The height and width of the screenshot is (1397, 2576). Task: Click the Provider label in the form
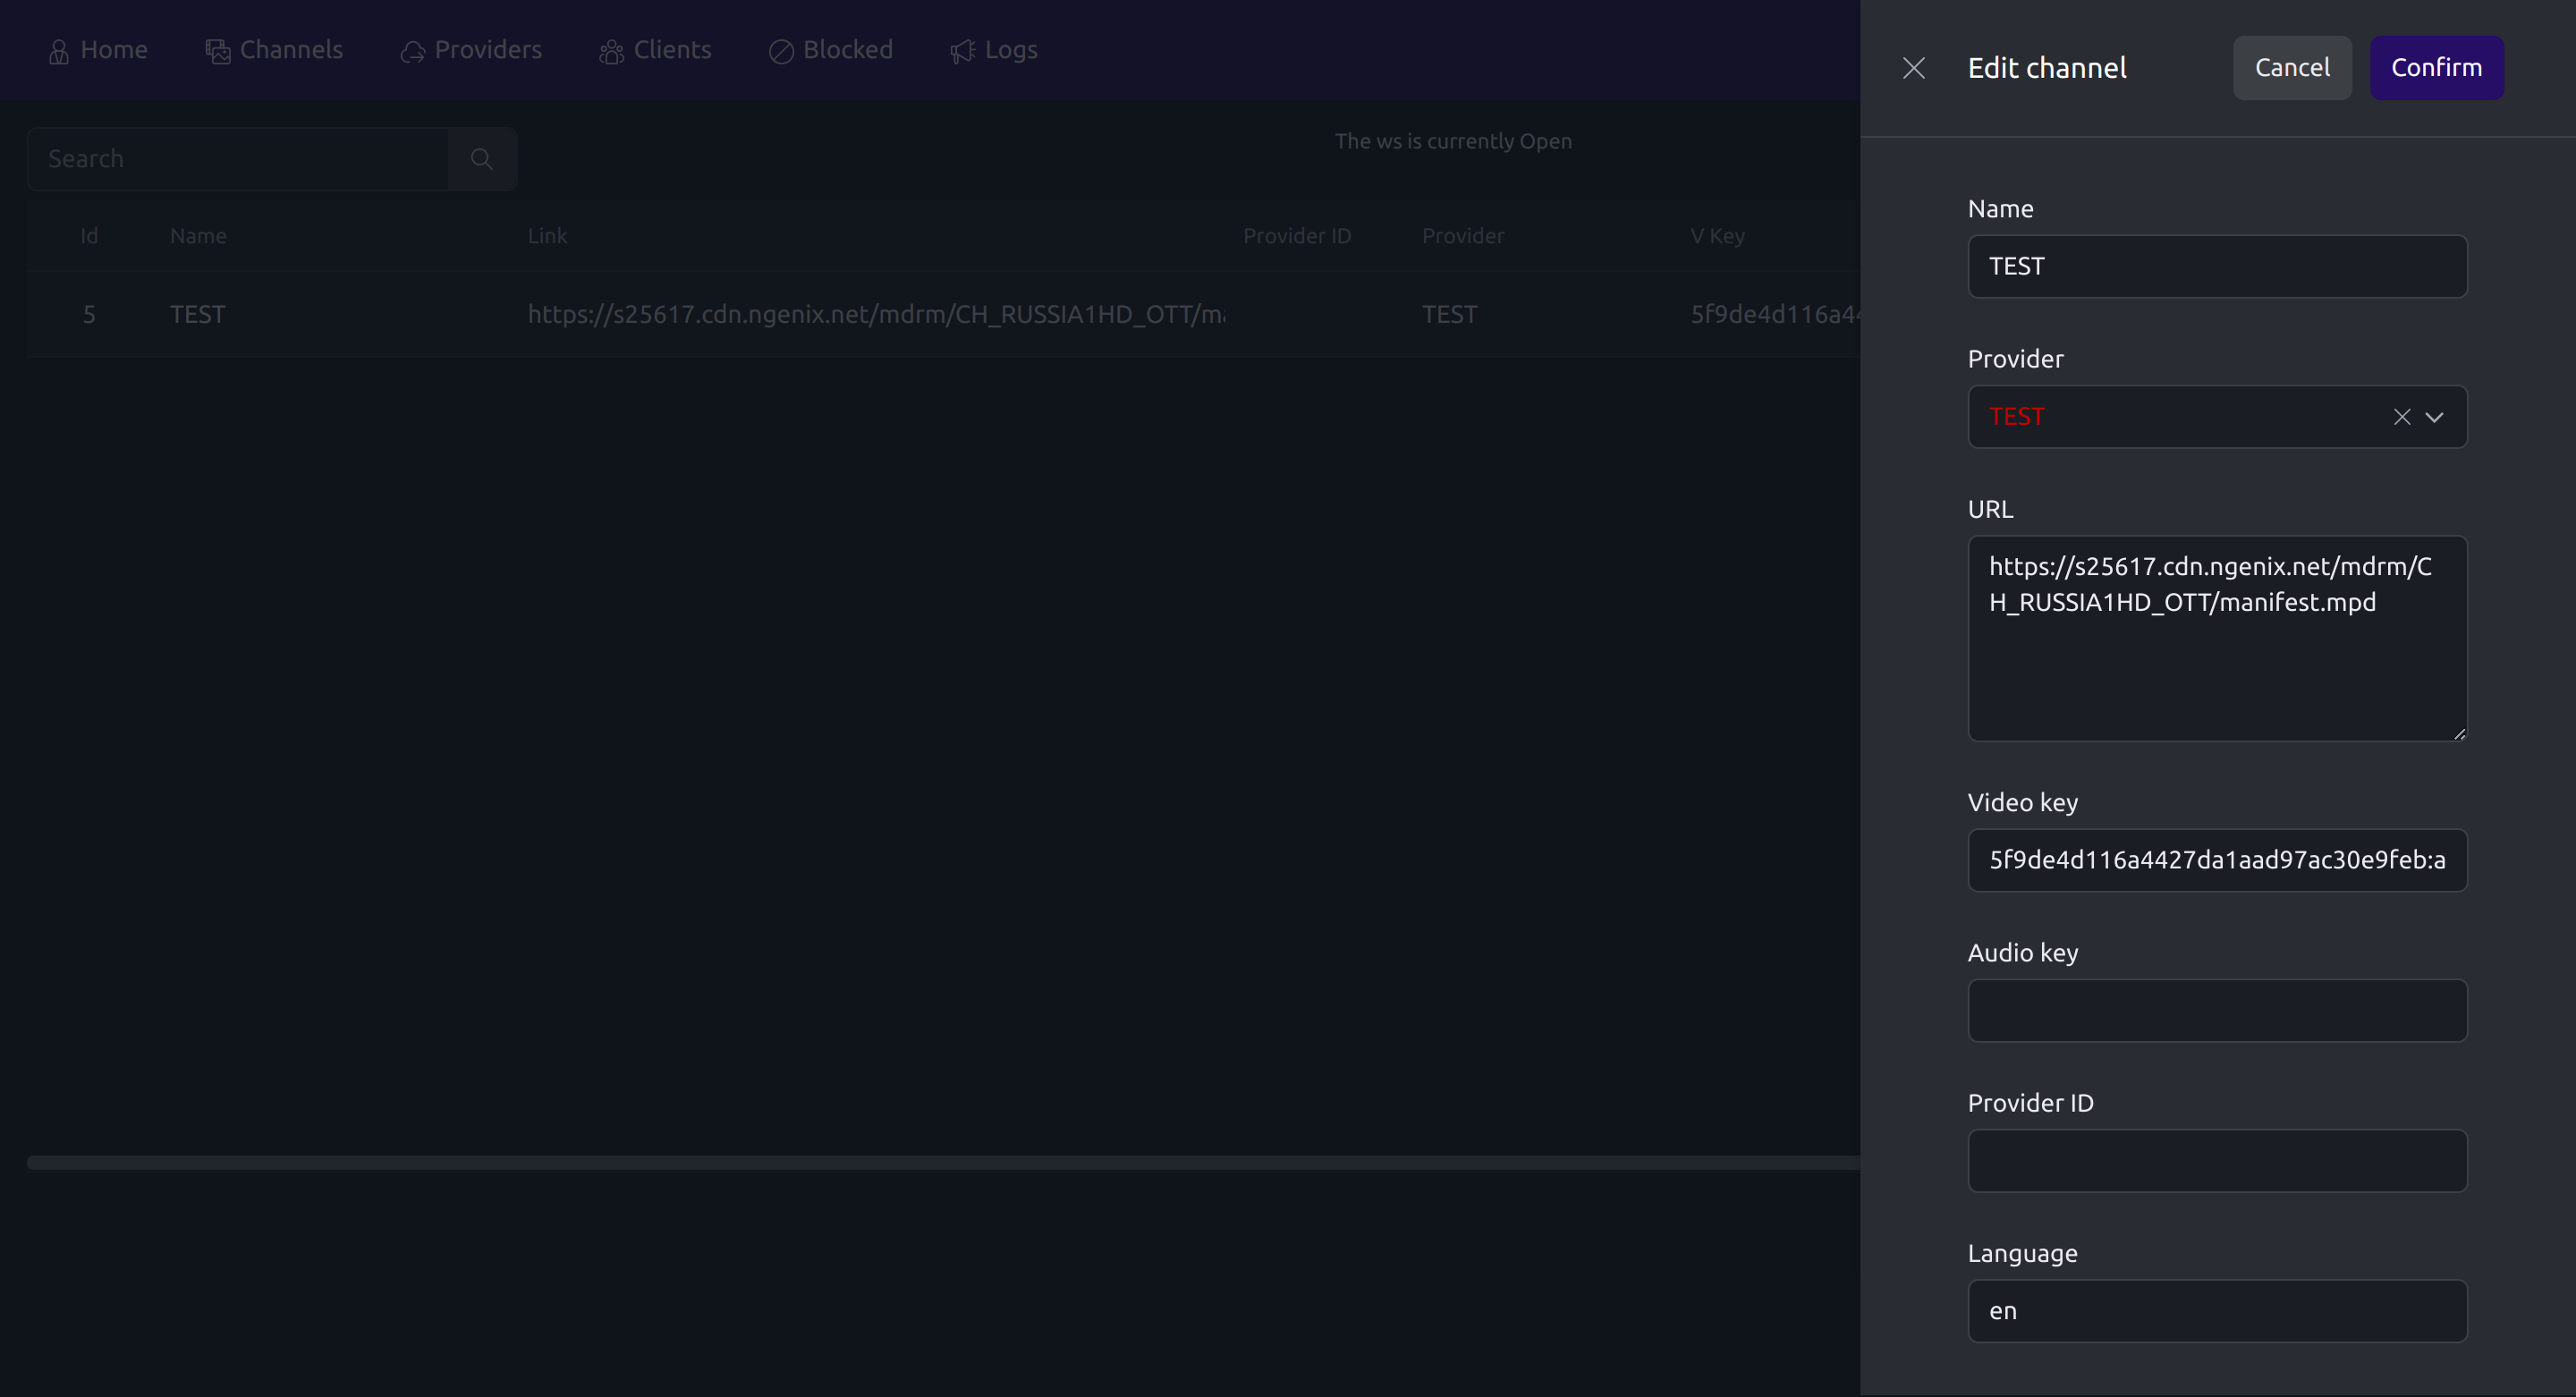(2015, 359)
